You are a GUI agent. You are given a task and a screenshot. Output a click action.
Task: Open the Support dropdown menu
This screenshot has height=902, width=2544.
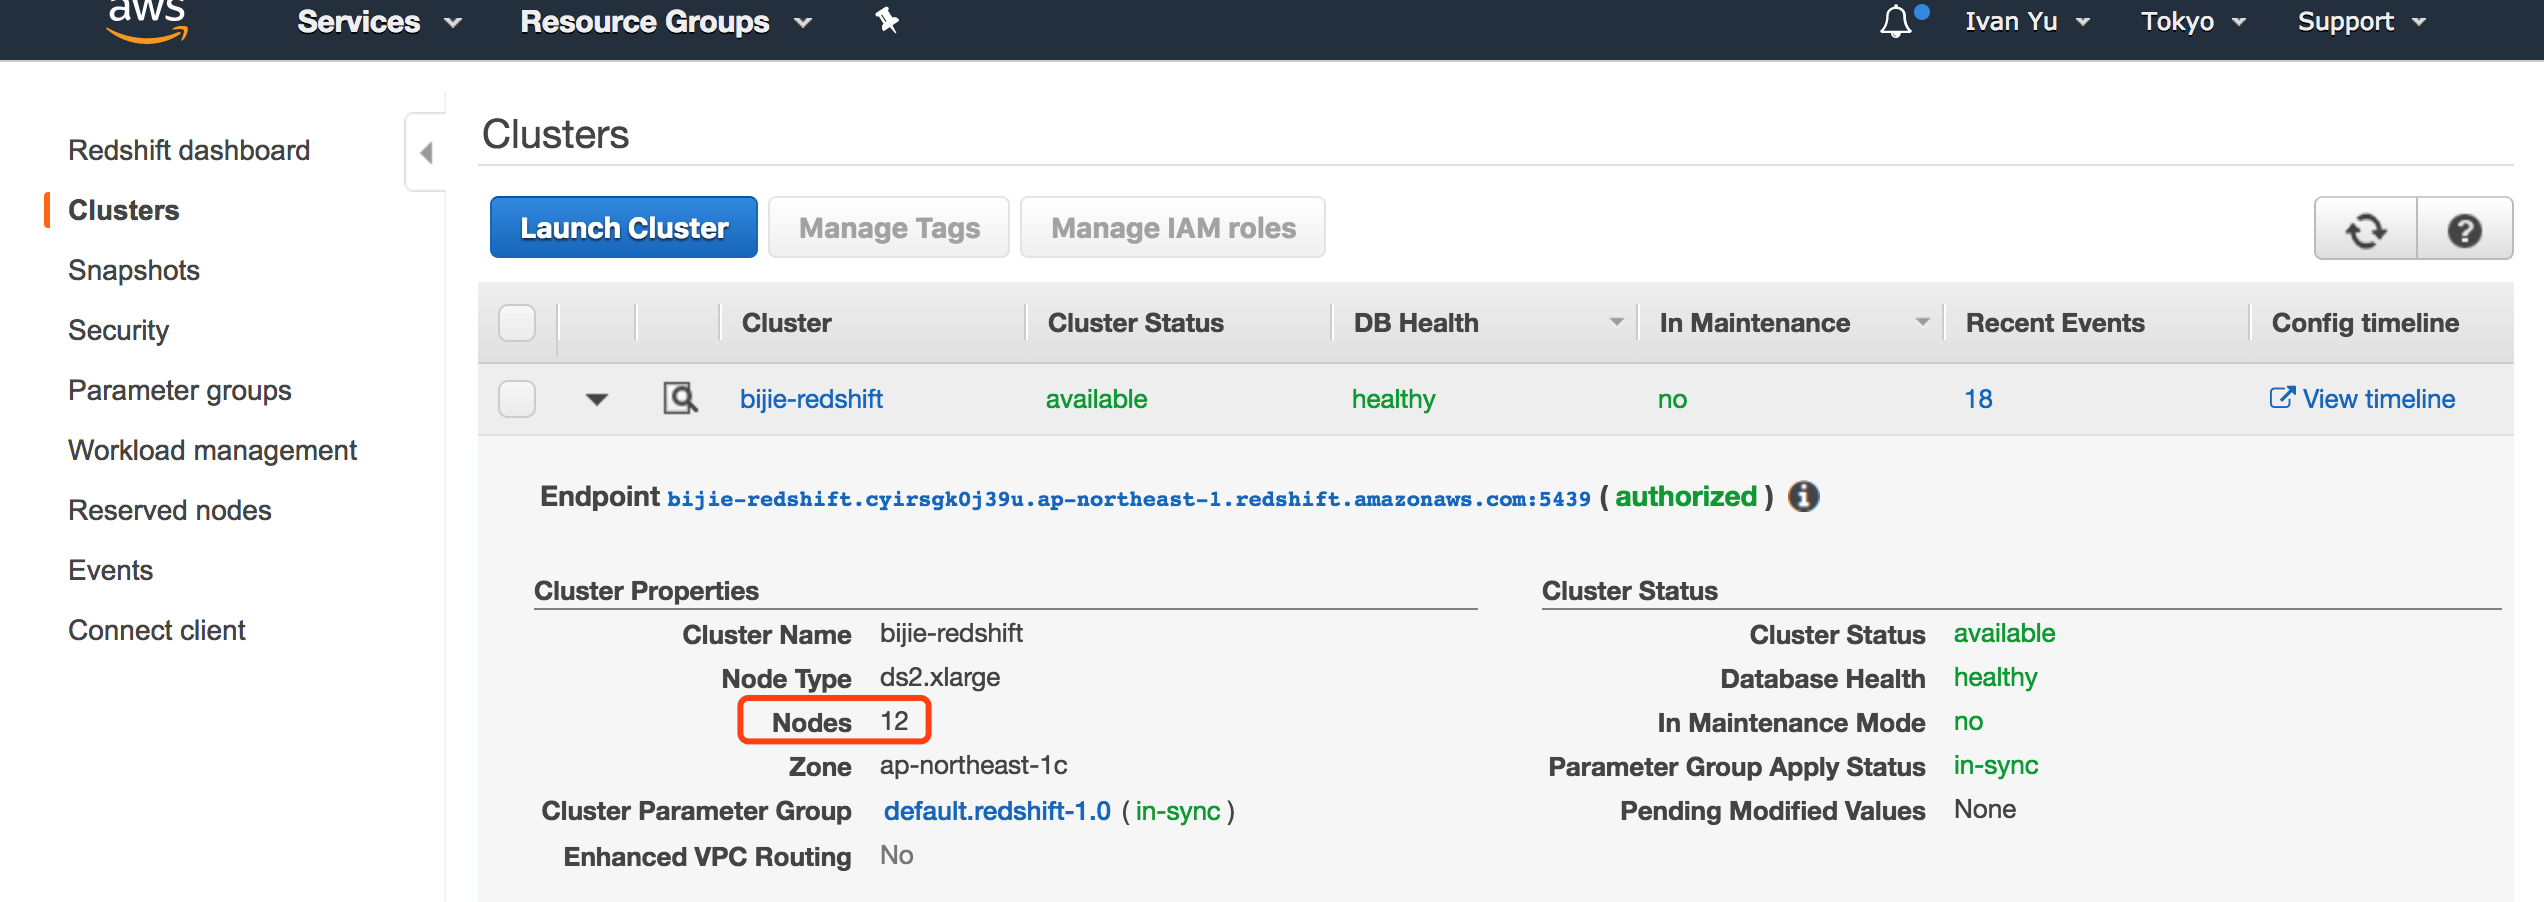[x=2361, y=22]
